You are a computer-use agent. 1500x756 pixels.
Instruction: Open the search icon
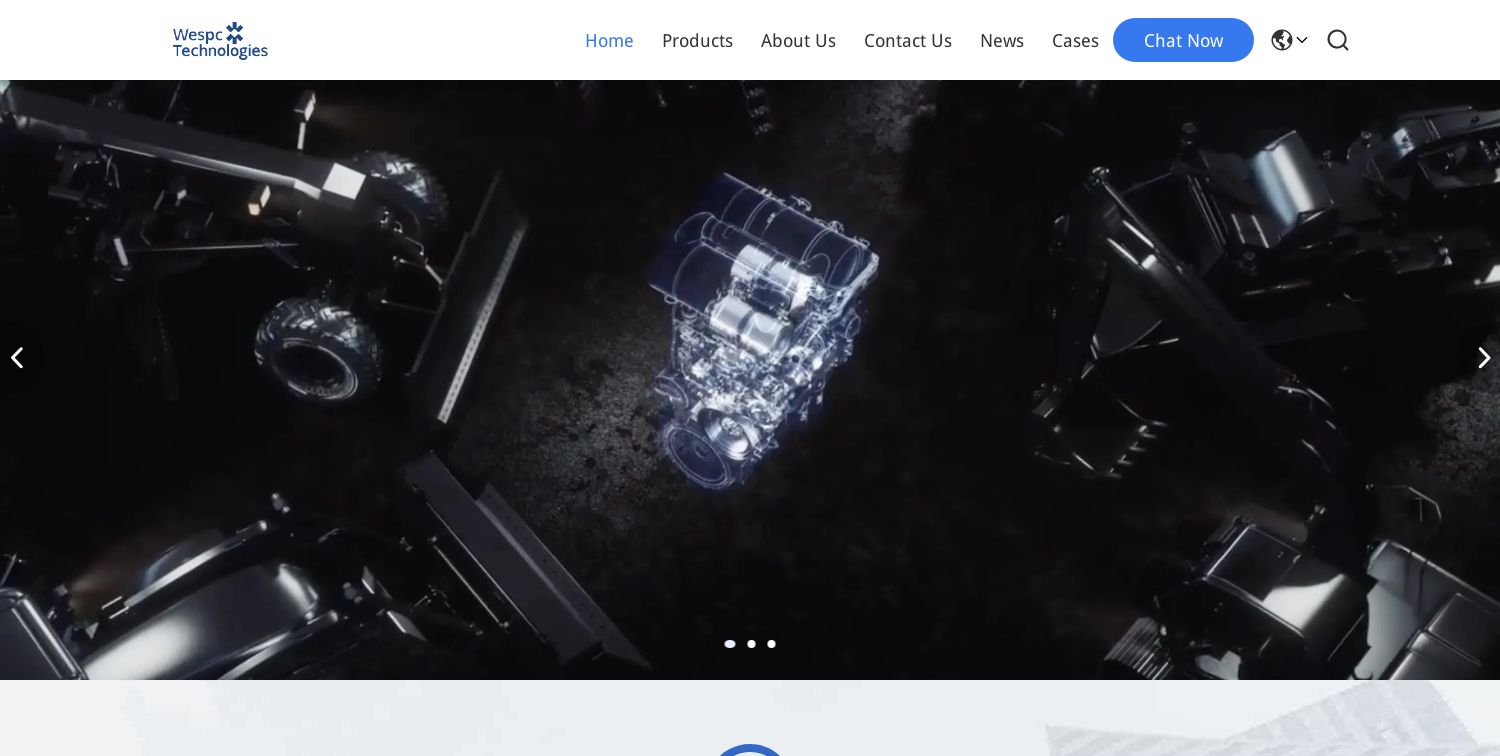[1338, 40]
